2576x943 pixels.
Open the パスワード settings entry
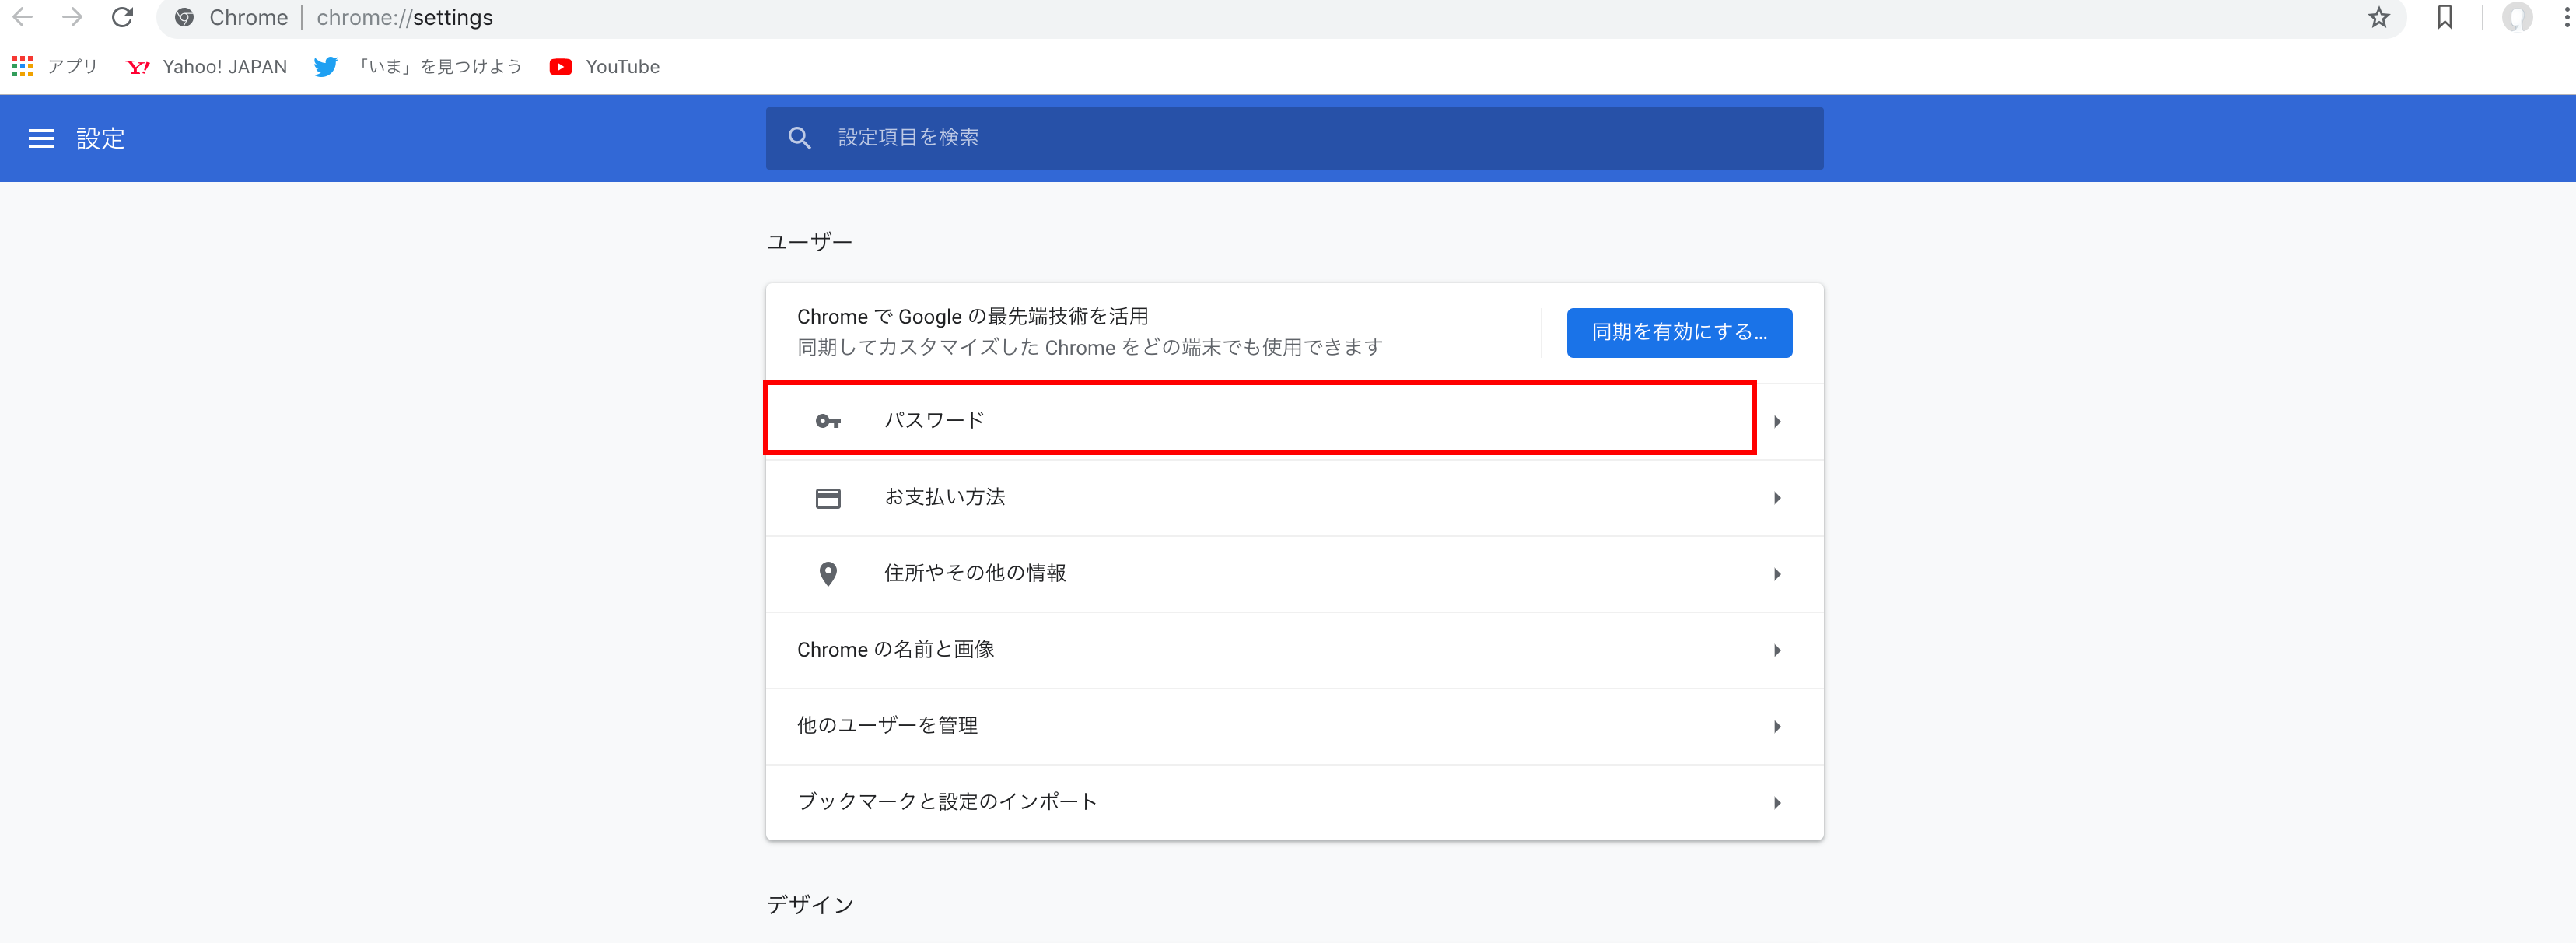pos(1295,421)
